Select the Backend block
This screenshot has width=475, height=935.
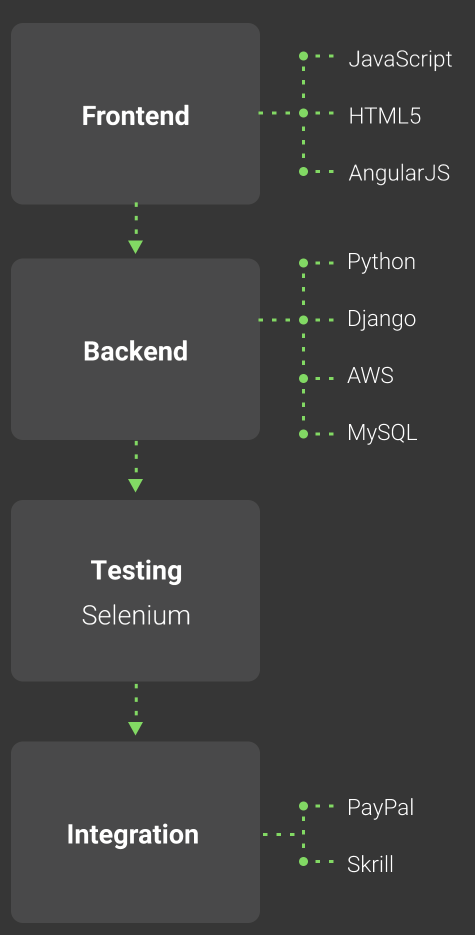135,349
